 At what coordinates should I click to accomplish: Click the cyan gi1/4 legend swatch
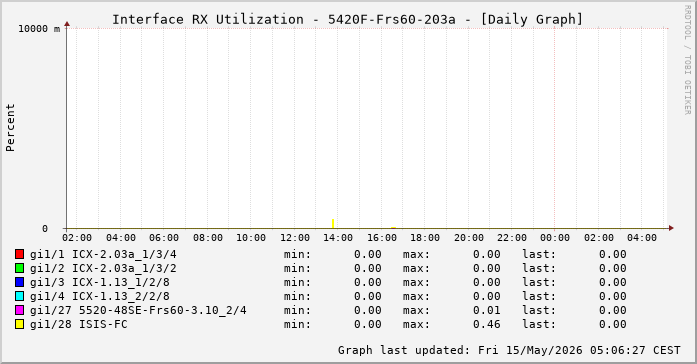click(x=19, y=296)
